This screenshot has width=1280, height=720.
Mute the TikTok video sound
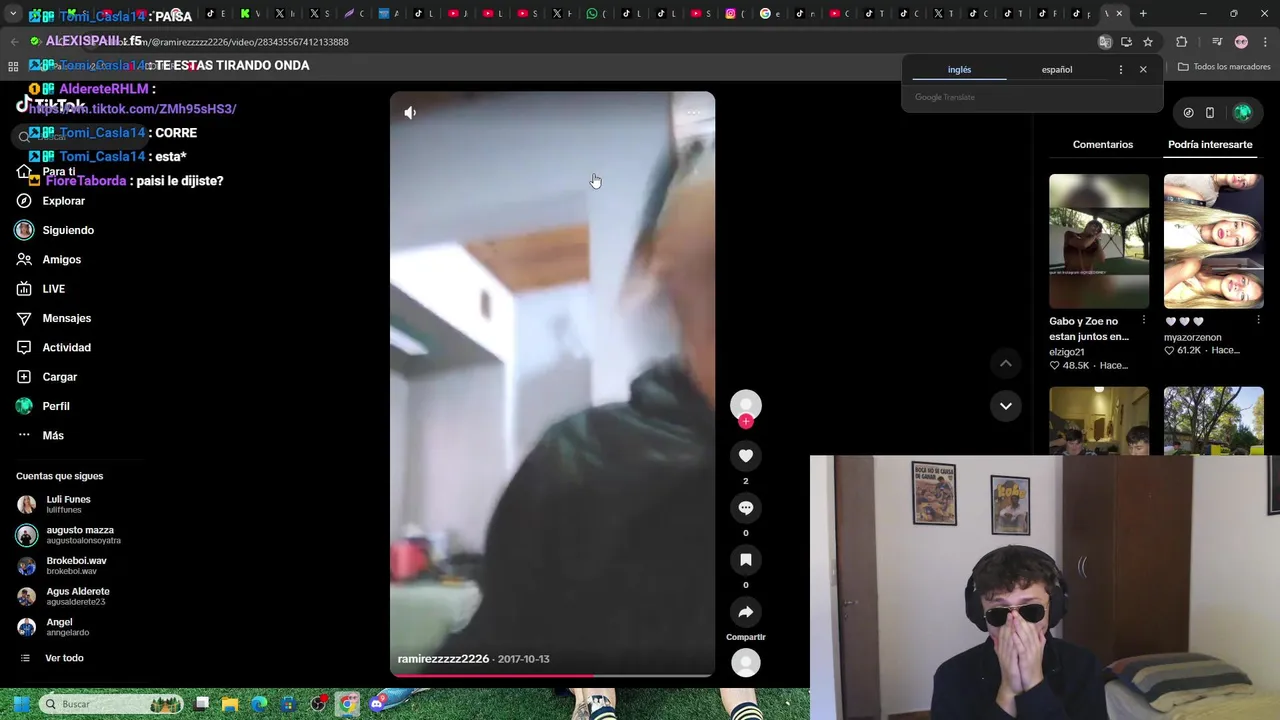[410, 113]
